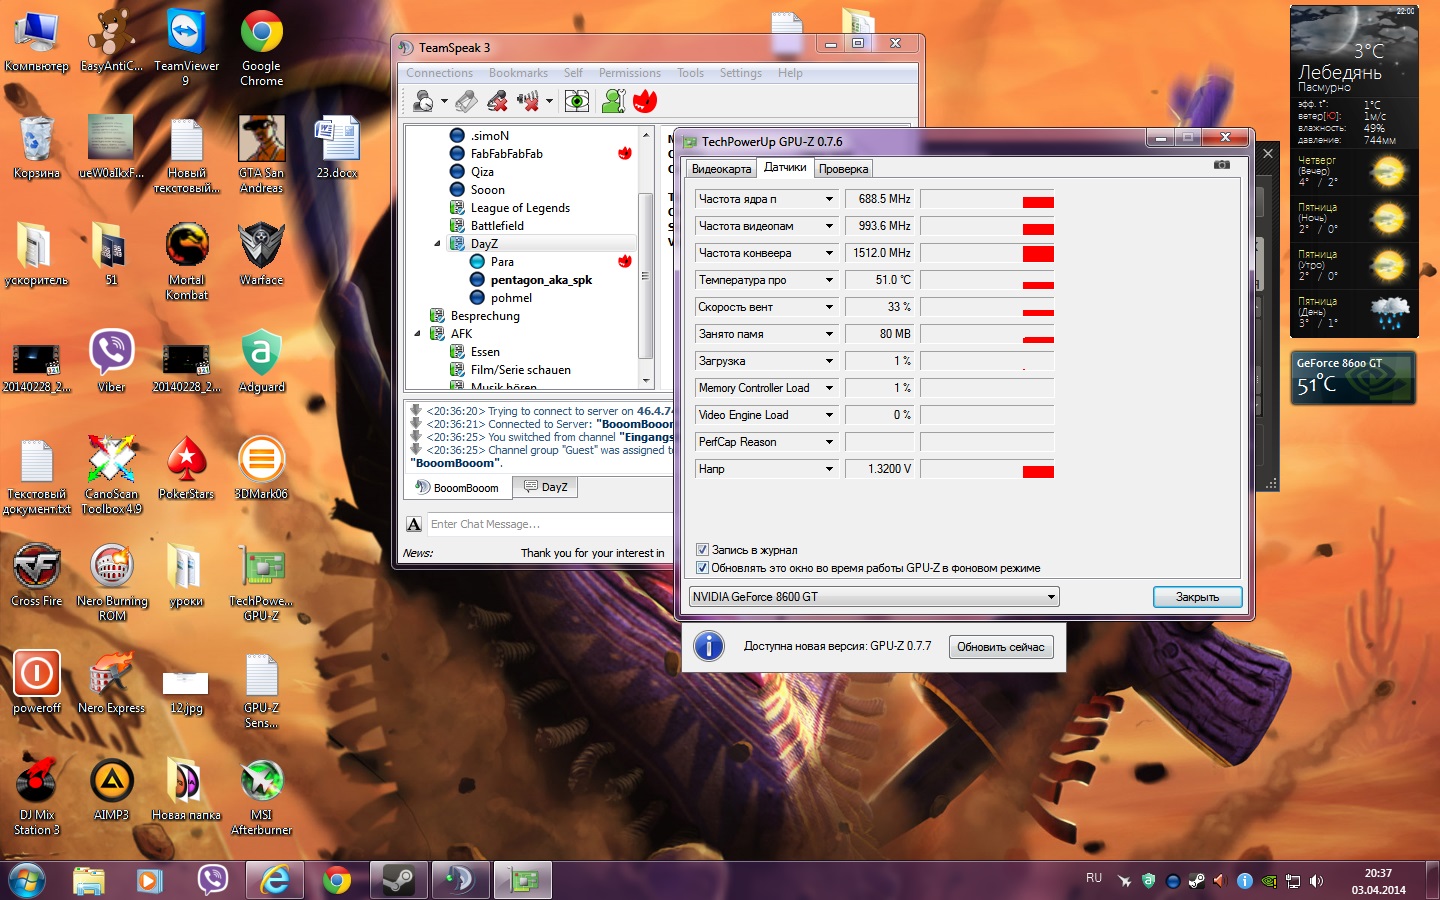
Task: Open NVIDIA GeForce 8600 GT device dropdown
Action: coord(873,597)
